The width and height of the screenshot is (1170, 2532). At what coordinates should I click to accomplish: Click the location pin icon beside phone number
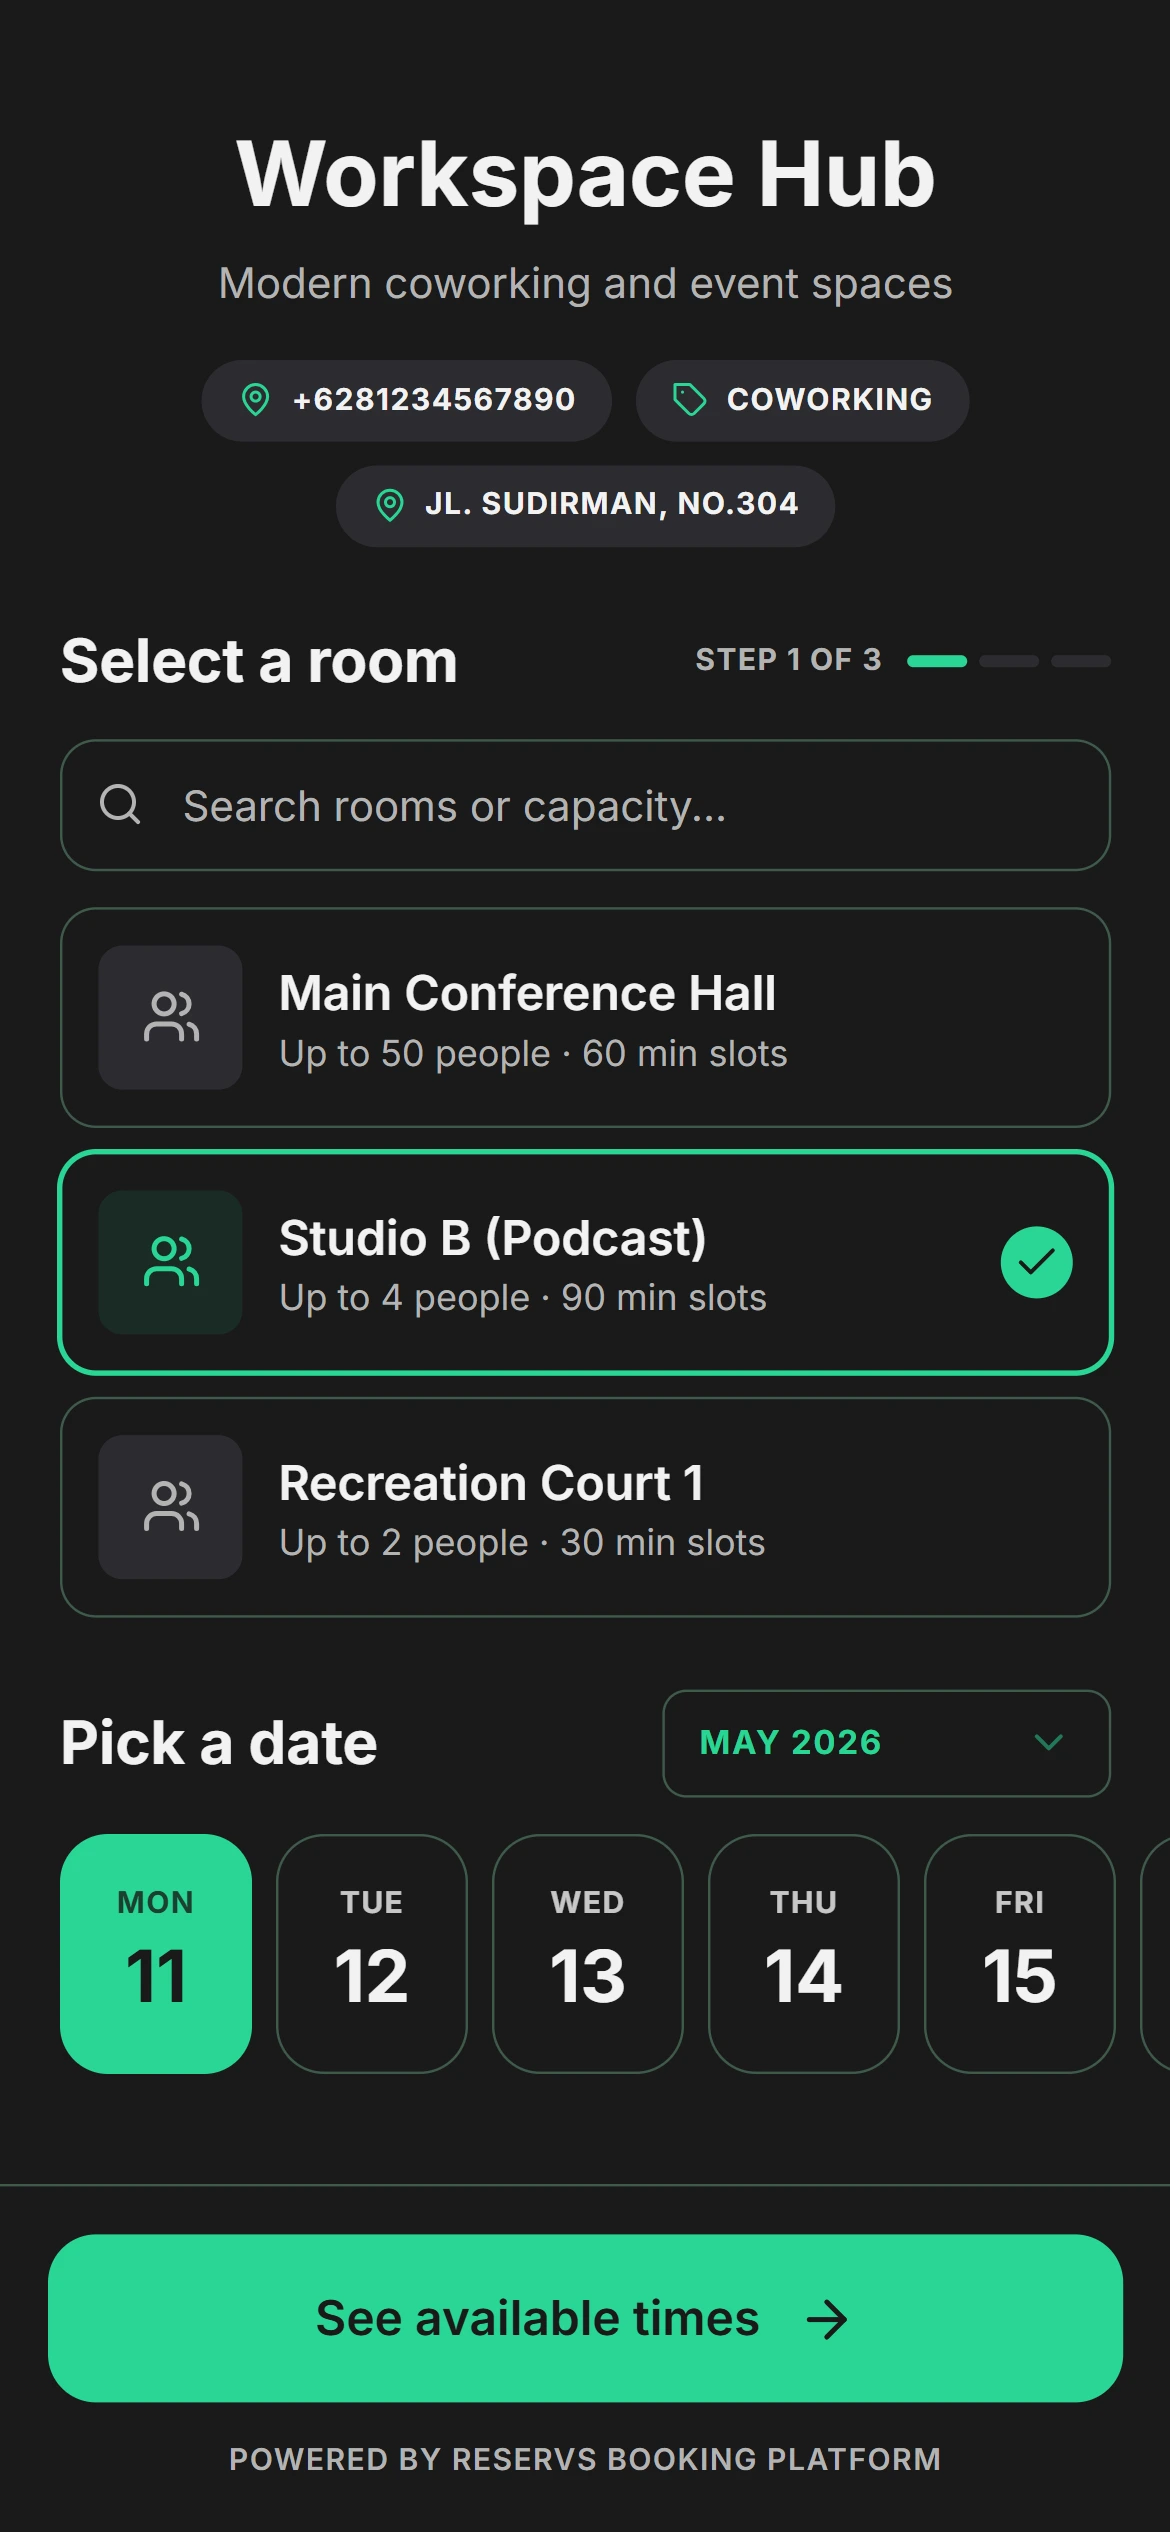[x=256, y=400]
